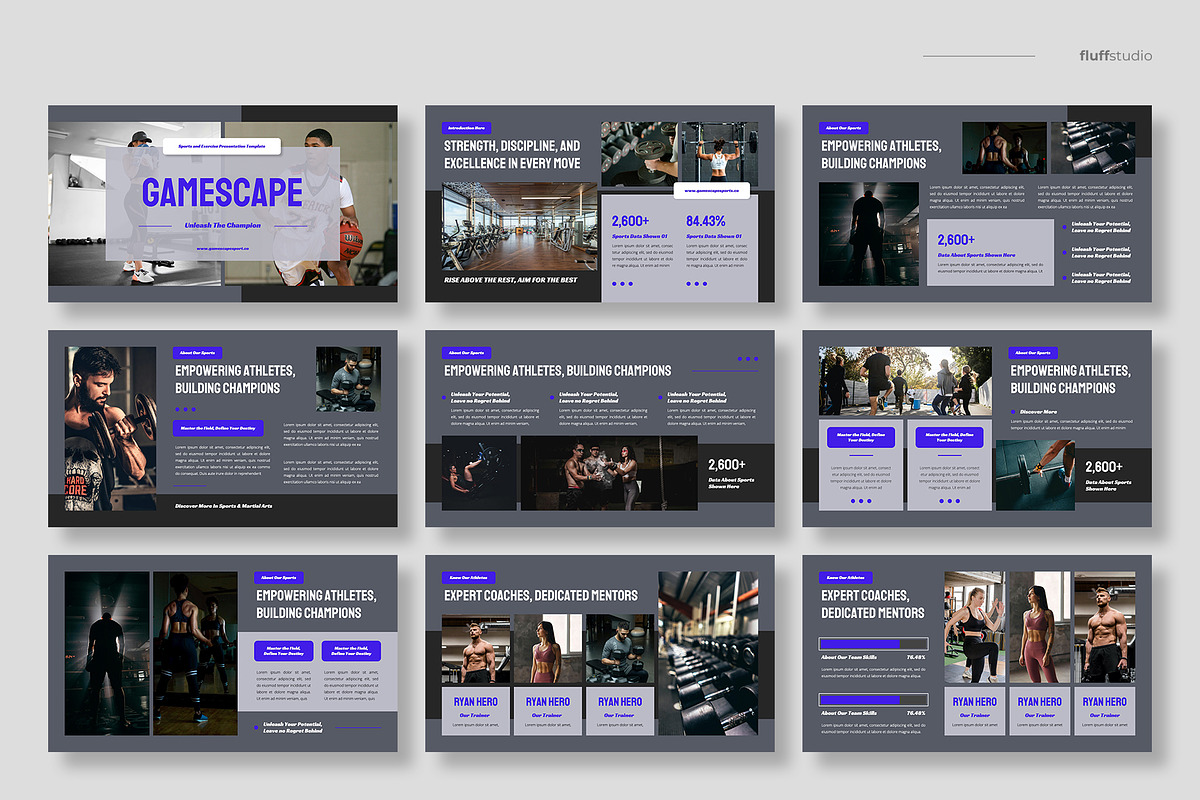Viewport: 1200px width, 800px height.
Task: Open the www.gamescapesports.co link
Action: point(714,189)
